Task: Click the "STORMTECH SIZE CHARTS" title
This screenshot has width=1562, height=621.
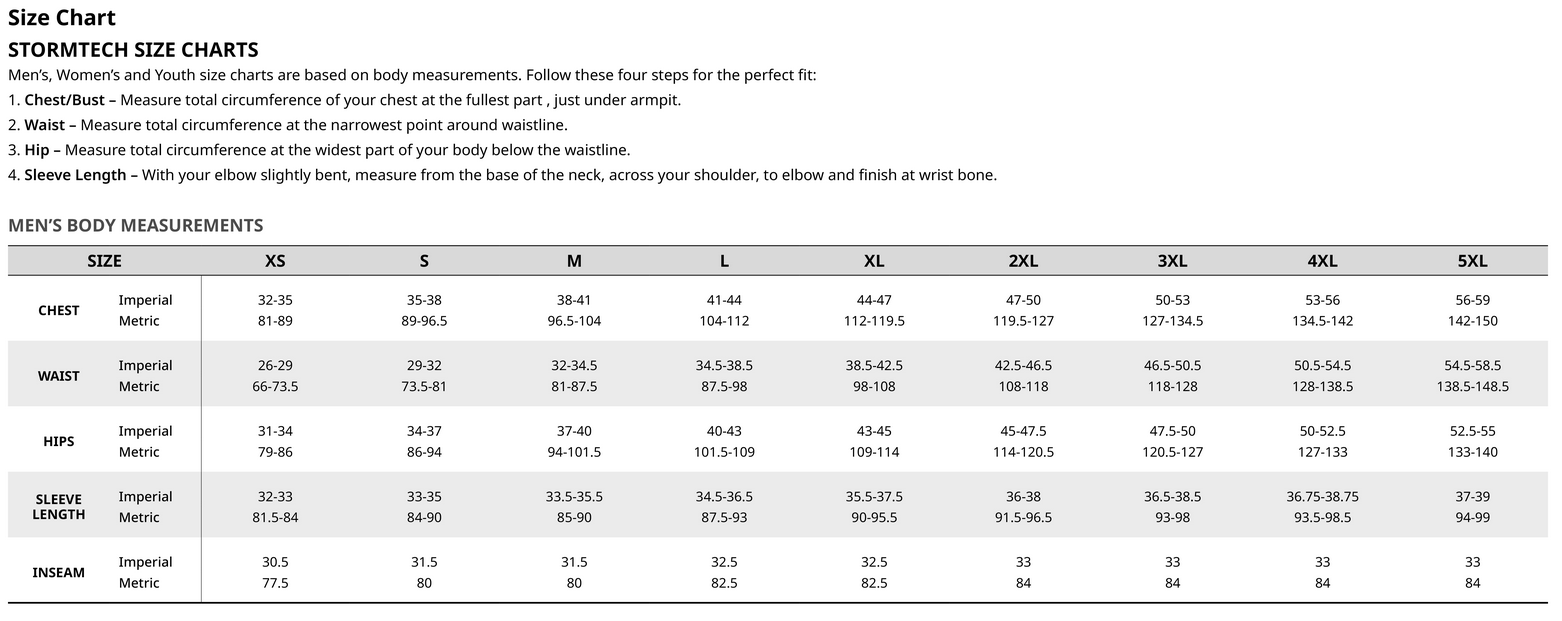Action: [x=133, y=50]
